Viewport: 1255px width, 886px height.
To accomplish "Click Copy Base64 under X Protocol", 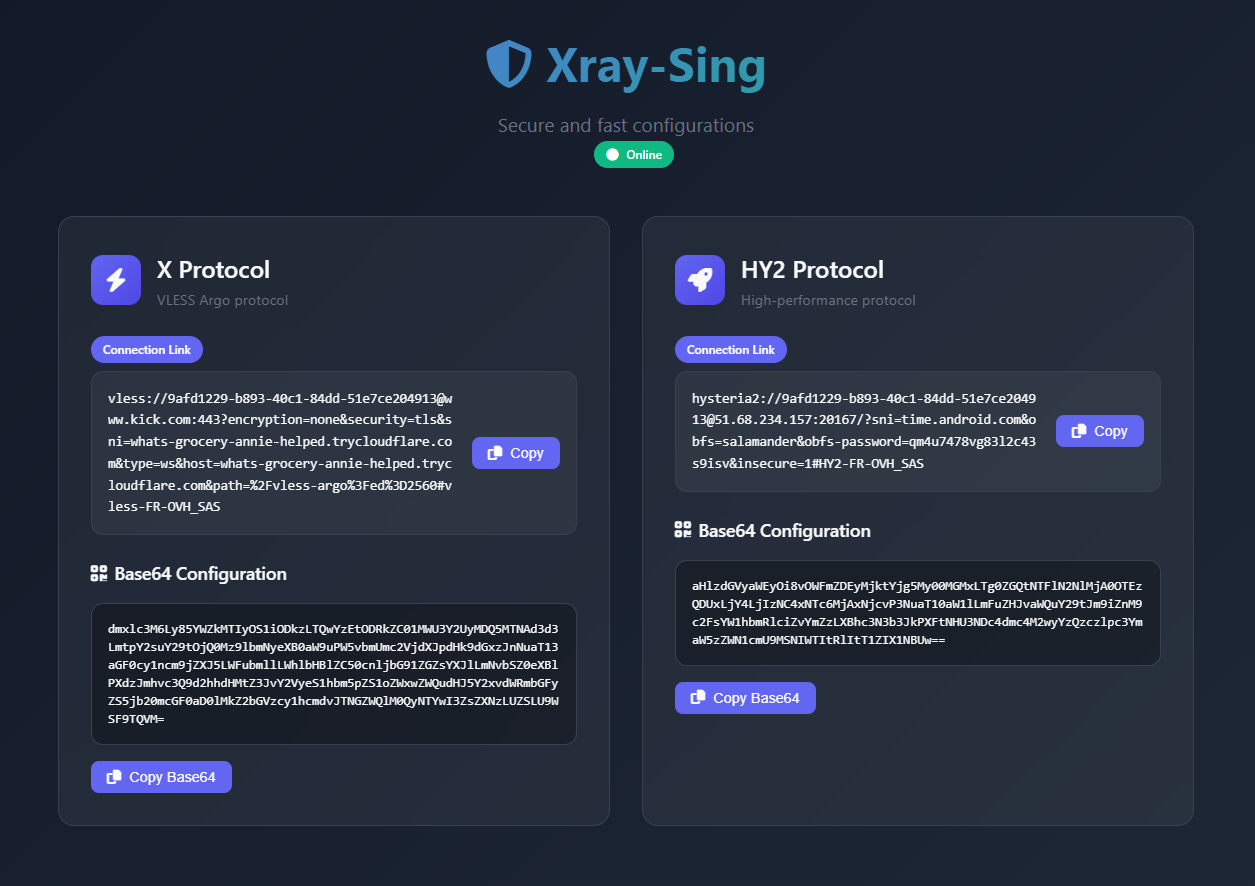I will [x=161, y=776].
